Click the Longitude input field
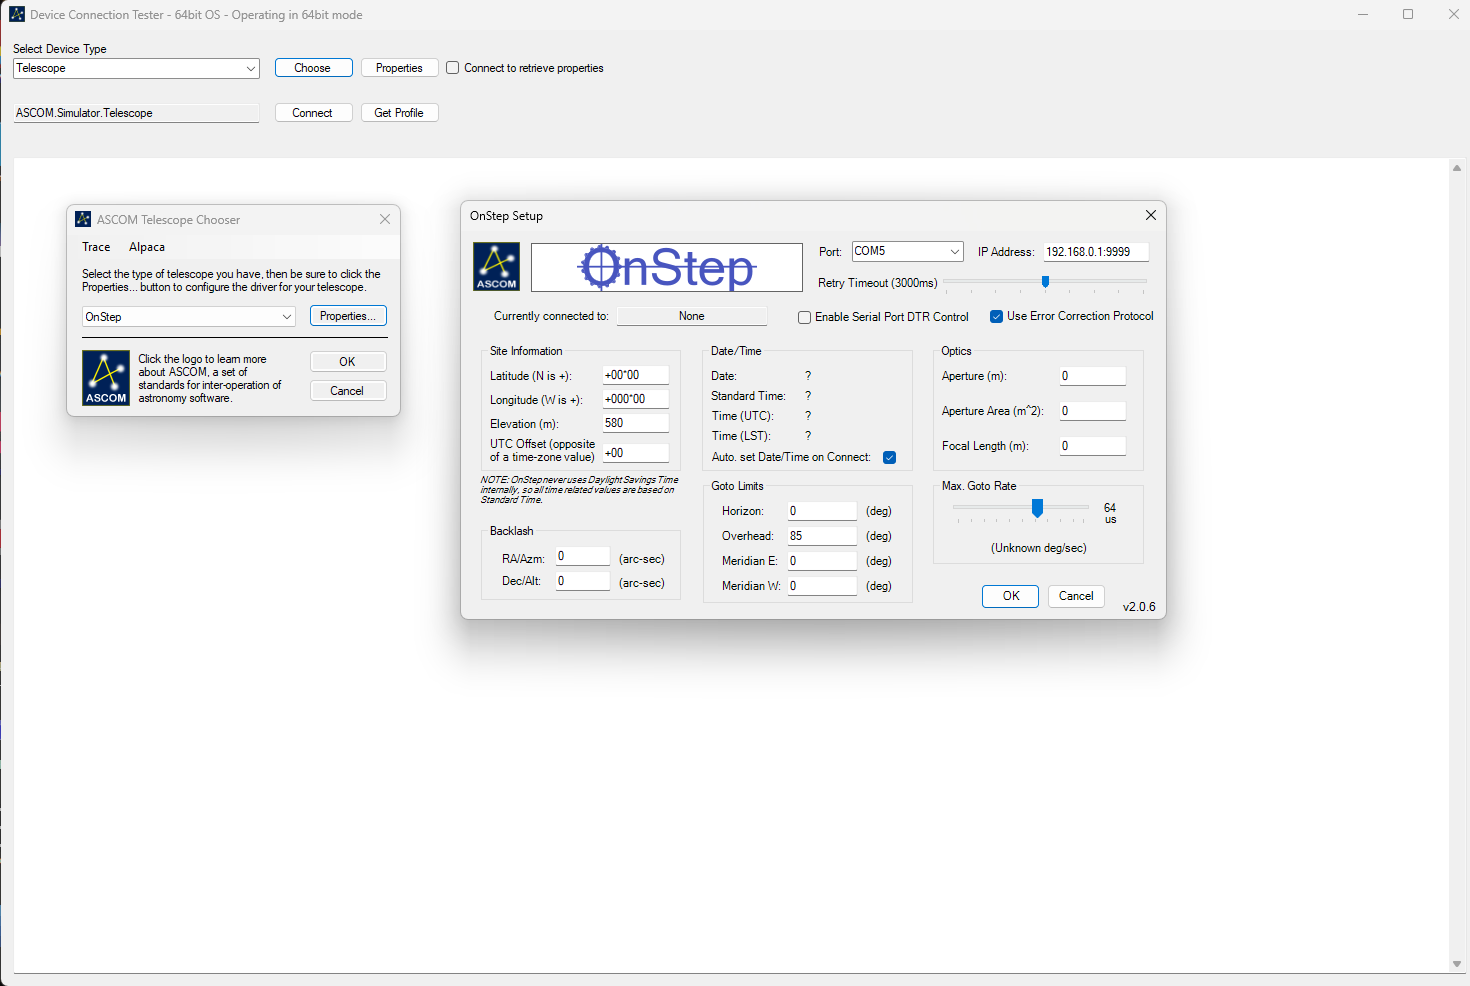 (x=635, y=399)
